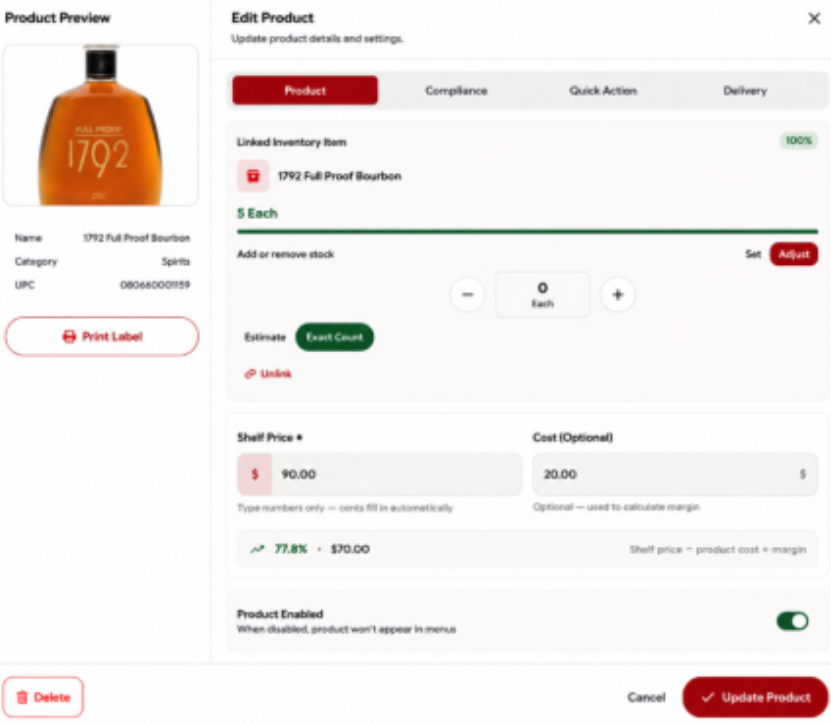Image resolution: width=831 pixels, height=725 pixels.
Task: Open the Compliance tab
Action: (456, 91)
